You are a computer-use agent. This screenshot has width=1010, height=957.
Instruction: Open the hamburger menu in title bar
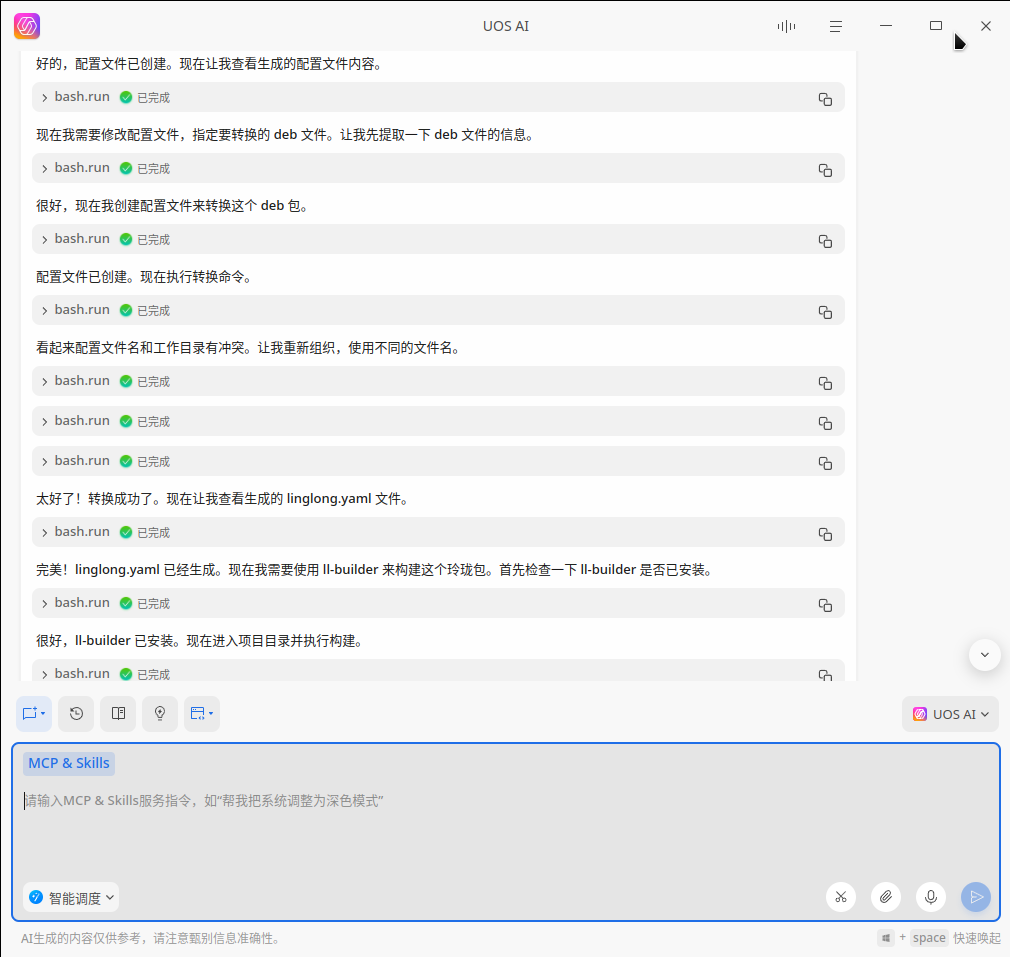pos(835,26)
